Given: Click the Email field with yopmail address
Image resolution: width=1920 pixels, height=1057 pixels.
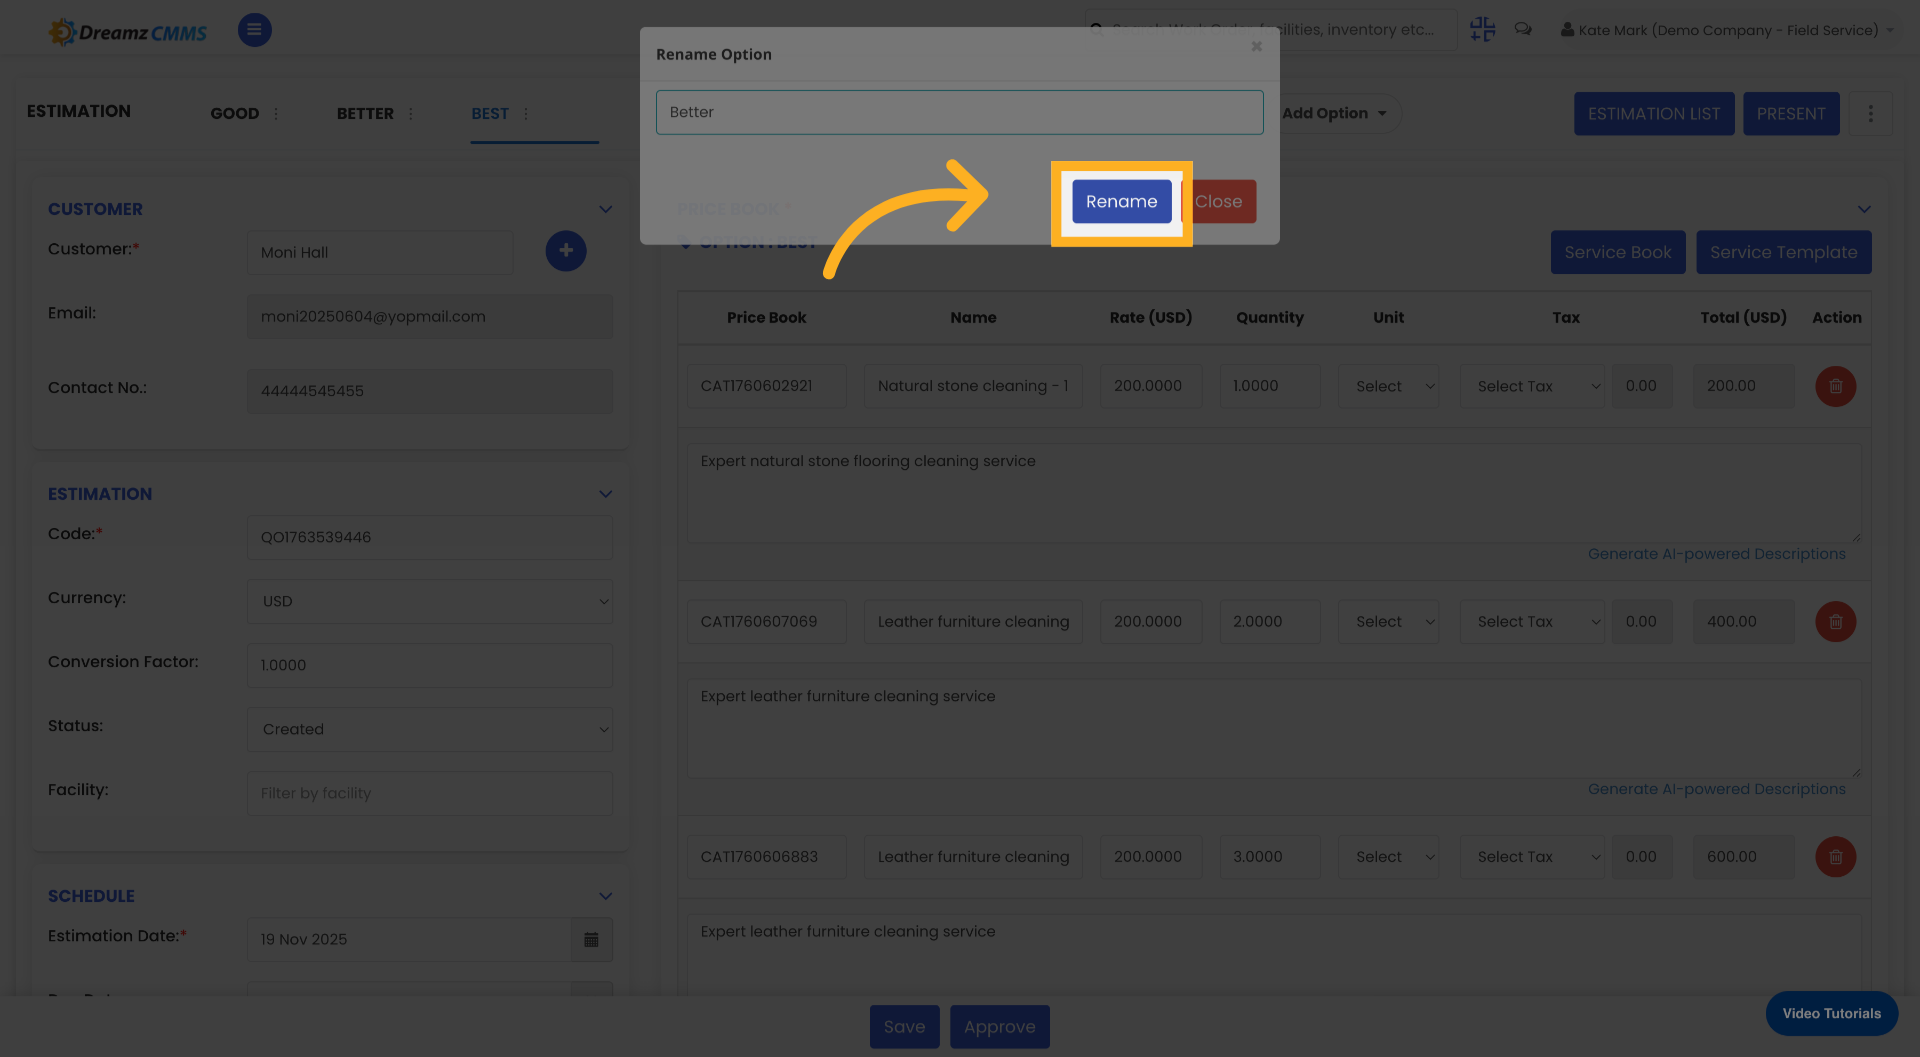Looking at the screenshot, I should pyautogui.click(x=430, y=316).
